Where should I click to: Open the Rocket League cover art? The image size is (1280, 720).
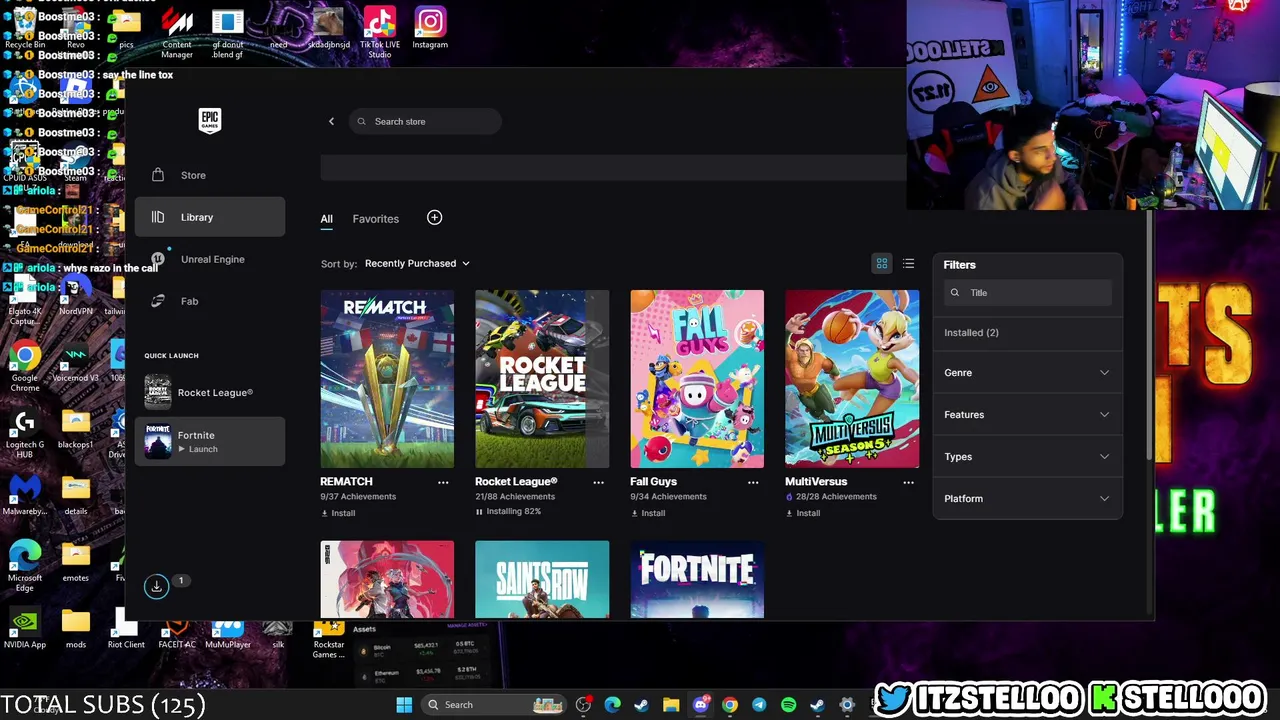tap(542, 379)
